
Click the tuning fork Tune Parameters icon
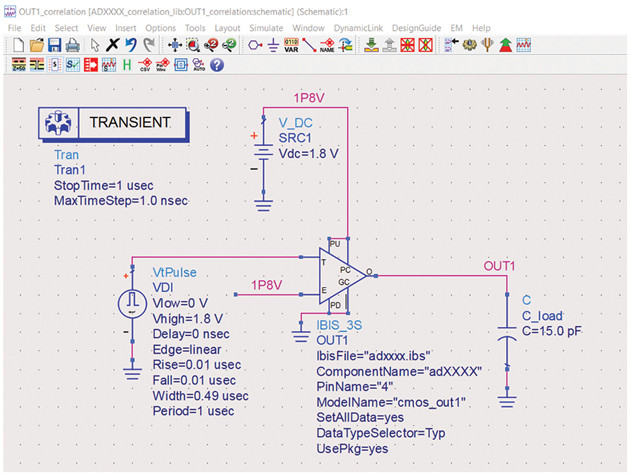[x=487, y=45]
